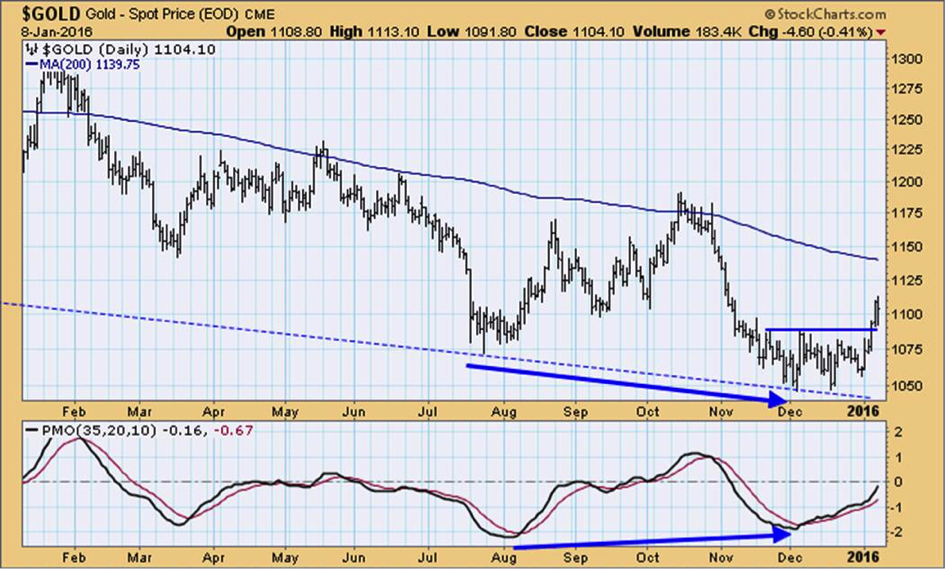The width and height of the screenshot is (945, 569).
Task: Click the 2 label on the PMO axis
Action: coord(899,432)
